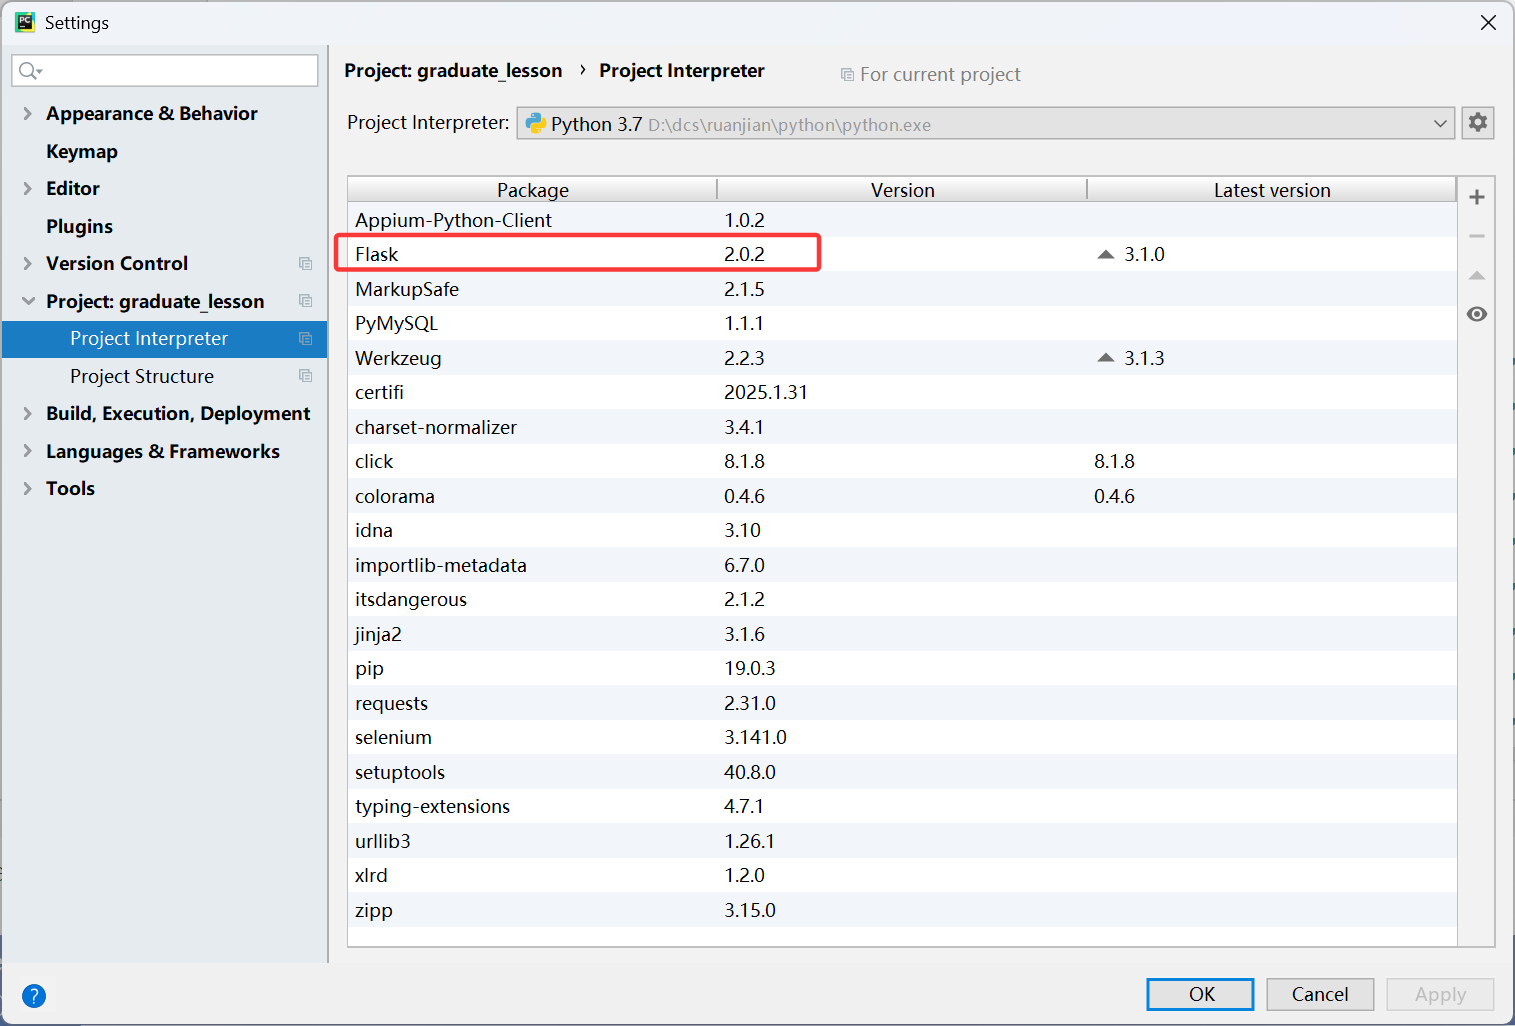1515x1026 pixels.
Task: Select the click package row
Action: 902,461
